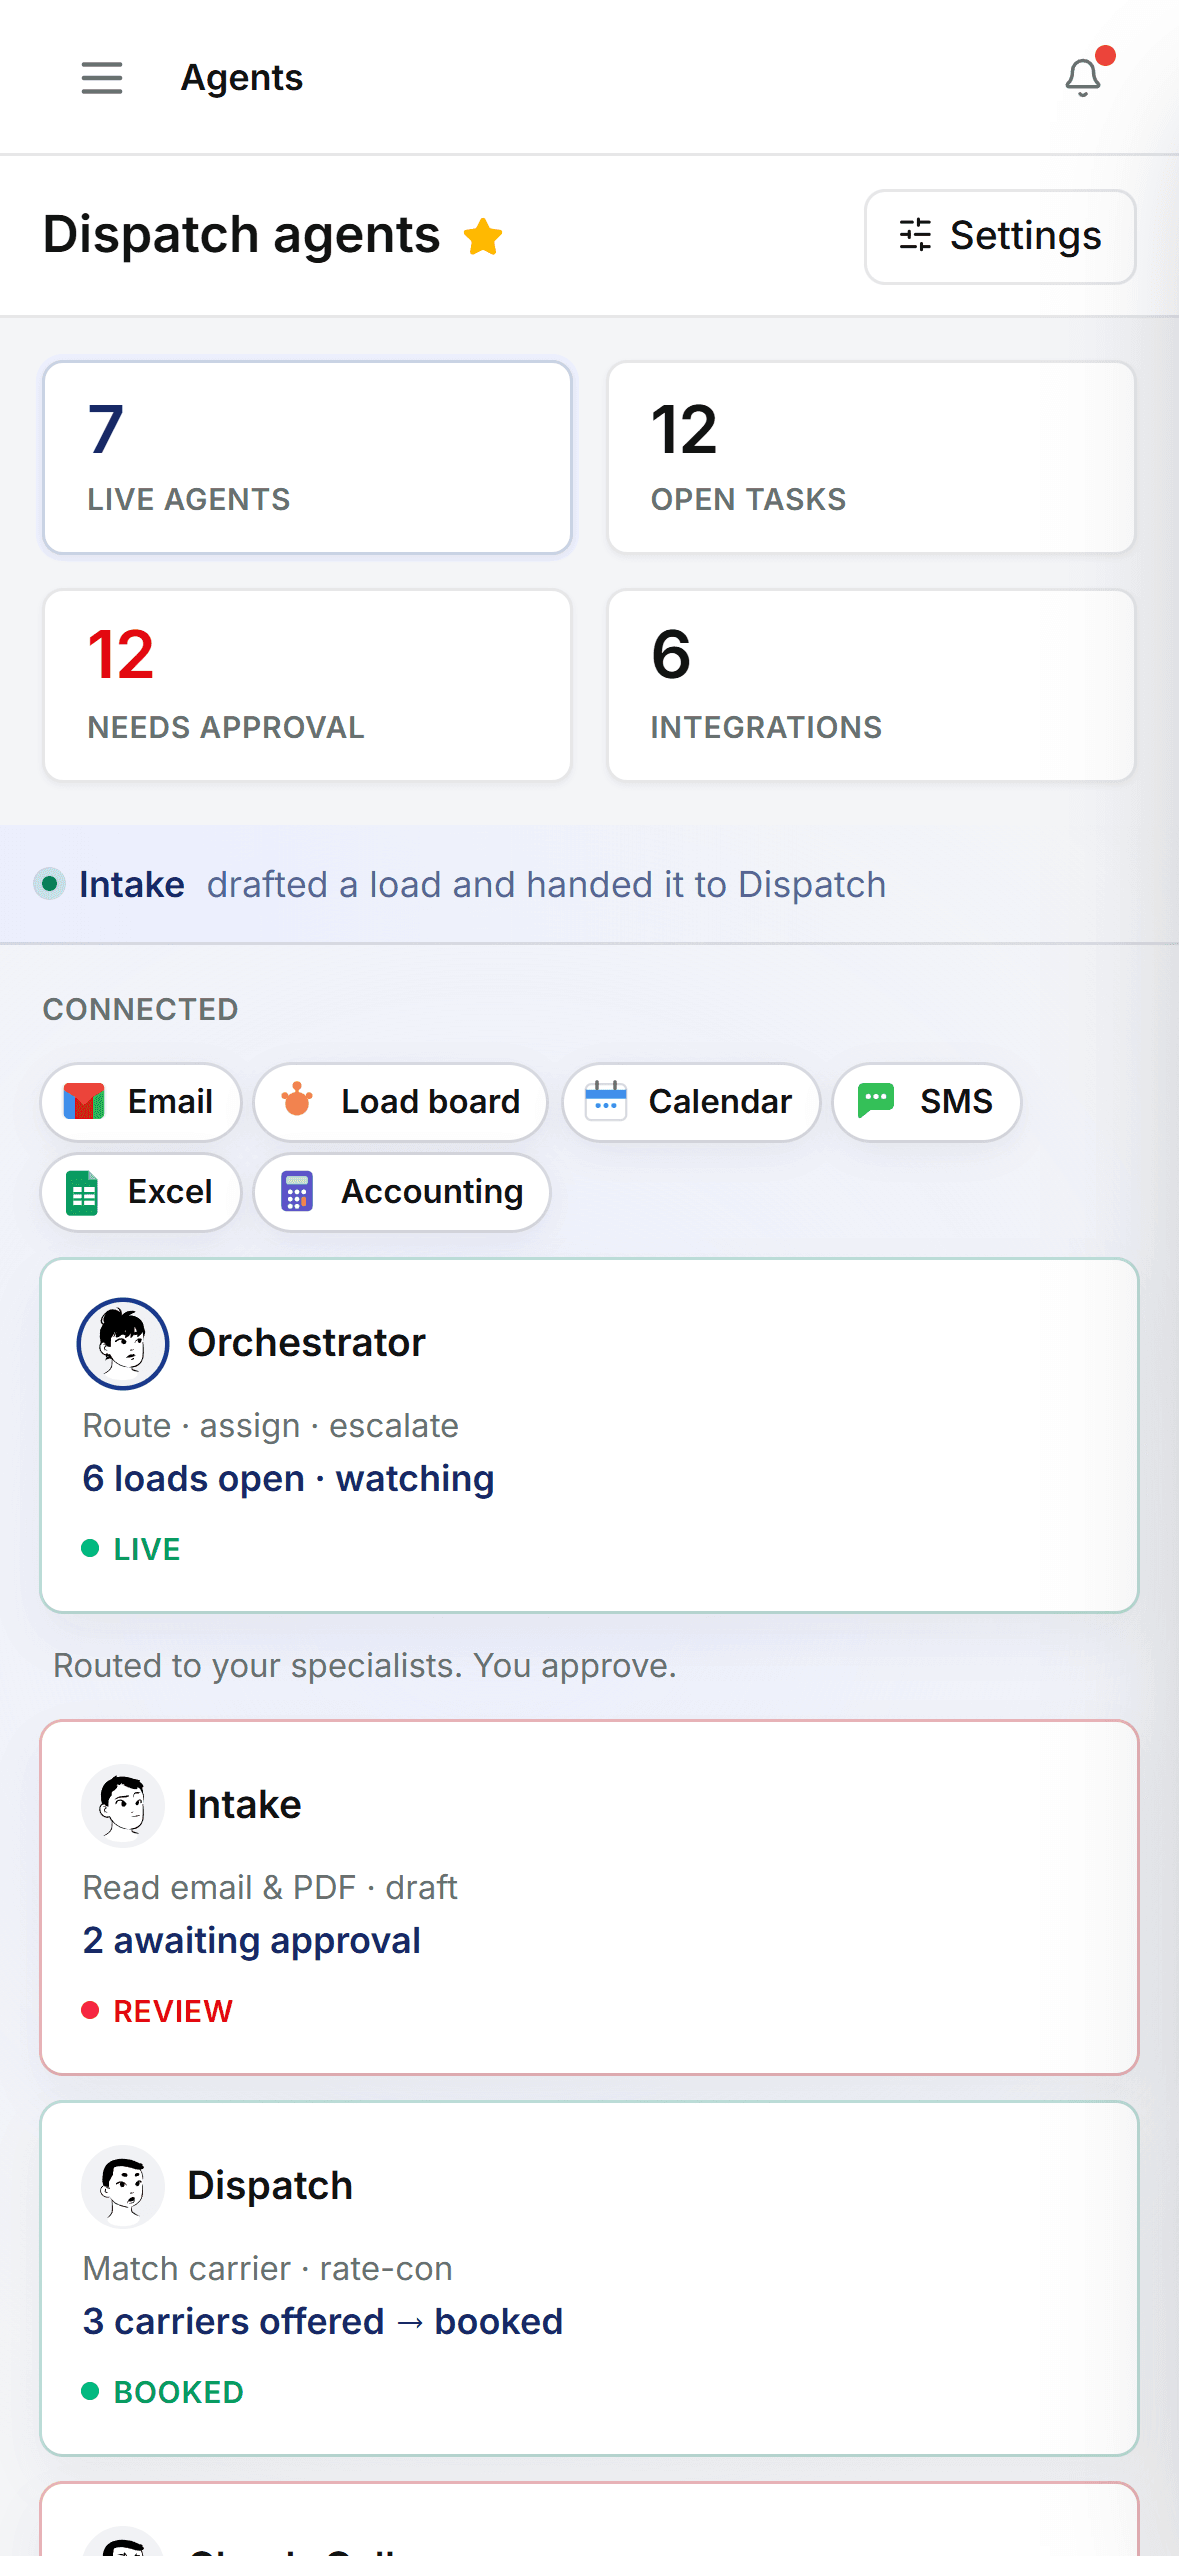Open the SMS integration chip

pos(927,1102)
